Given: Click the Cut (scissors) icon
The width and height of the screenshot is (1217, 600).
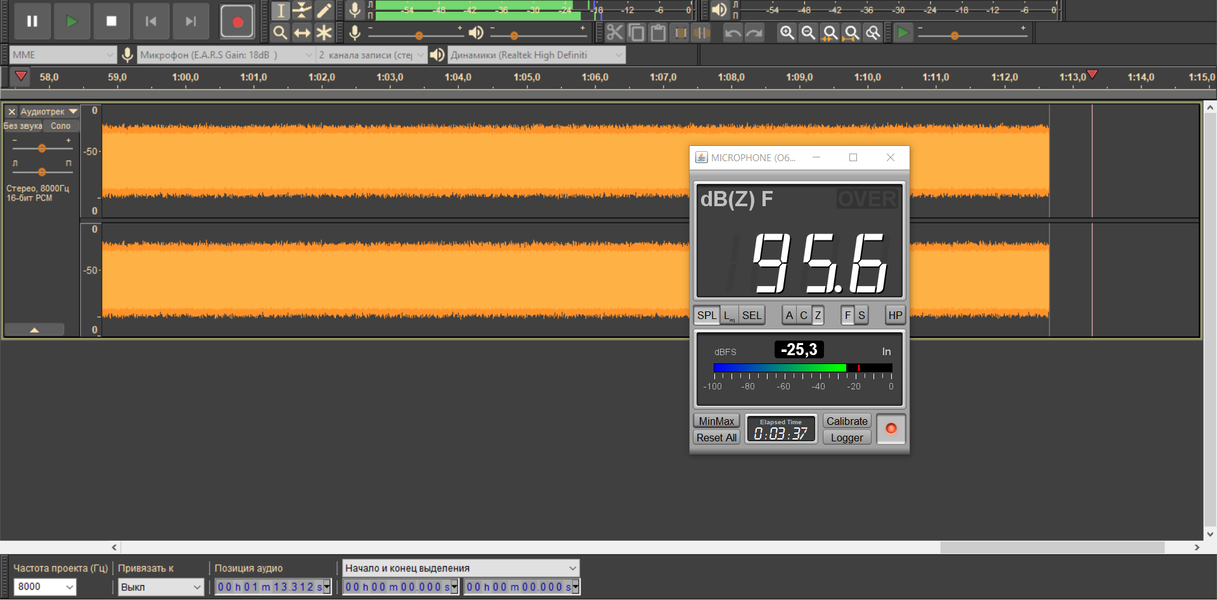Looking at the screenshot, I should (x=614, y=33).
